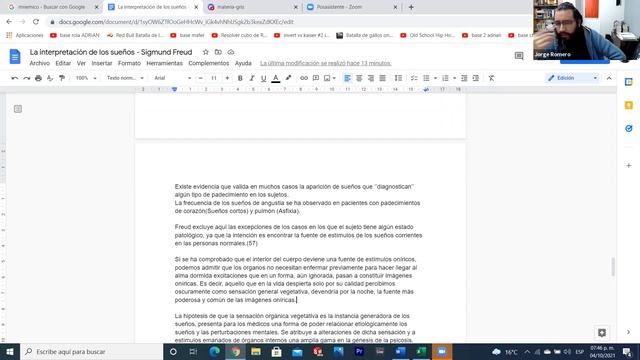Open Windows Start menu

pos(10,351)
